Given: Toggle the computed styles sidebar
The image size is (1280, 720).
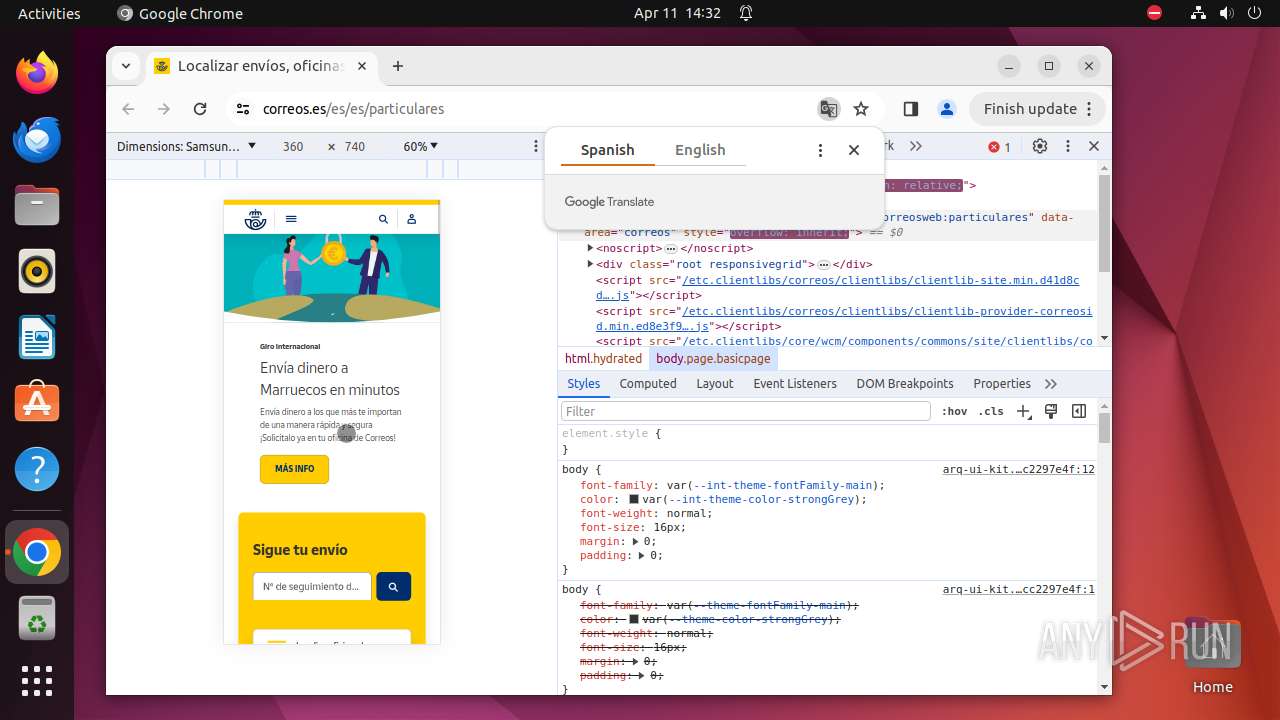Looking at the screenshot, I should [x=1079, y=411].
